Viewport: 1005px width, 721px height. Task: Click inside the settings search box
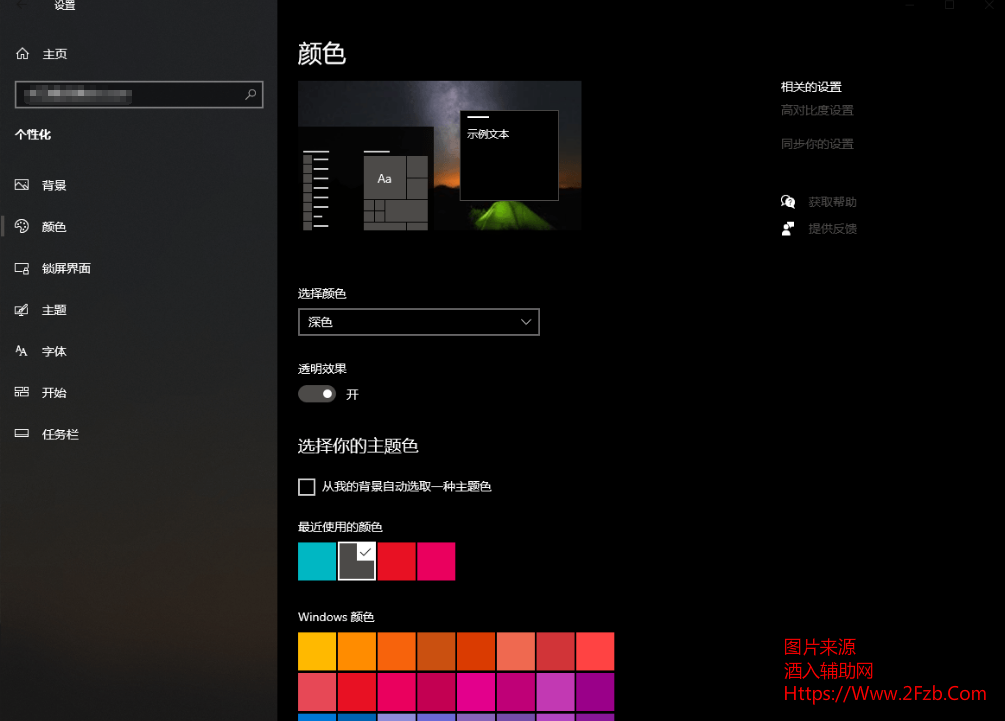(130, 95)
